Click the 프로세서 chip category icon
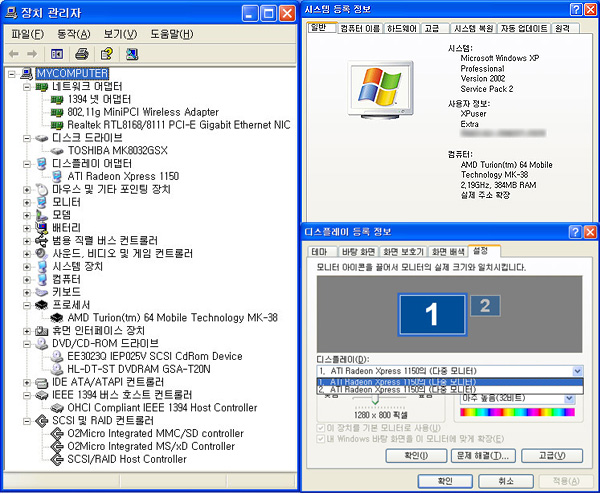 [41, 305]
